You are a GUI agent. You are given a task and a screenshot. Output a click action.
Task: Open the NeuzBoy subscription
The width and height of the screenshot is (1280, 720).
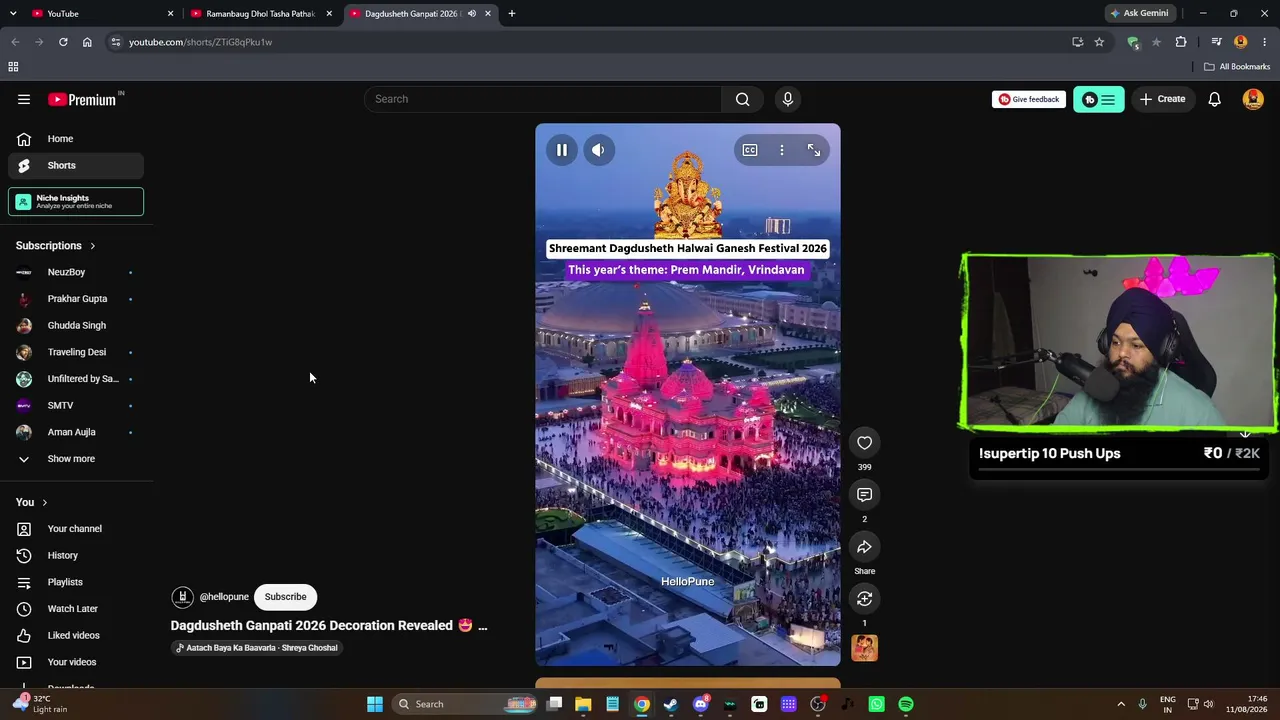tap(76, 272)
